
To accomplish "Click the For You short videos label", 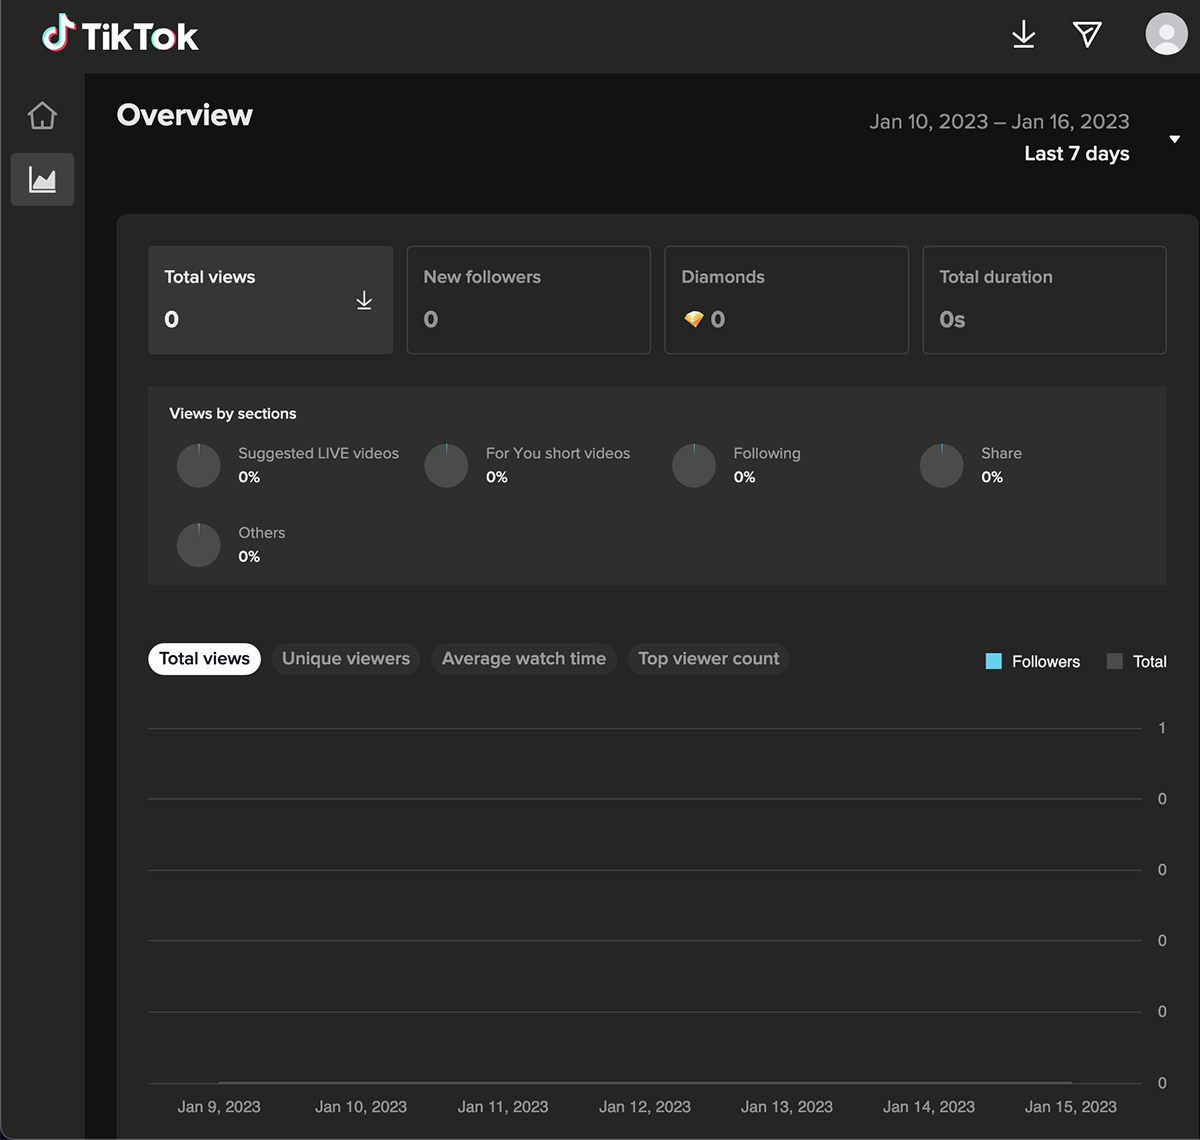I will click(x=558, y=454).
